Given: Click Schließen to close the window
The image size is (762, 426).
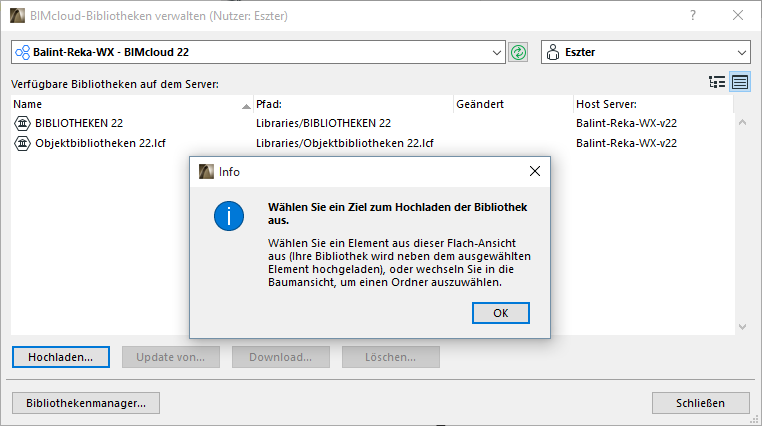Looking at the screenshot, I should click(x=700, y=403).
